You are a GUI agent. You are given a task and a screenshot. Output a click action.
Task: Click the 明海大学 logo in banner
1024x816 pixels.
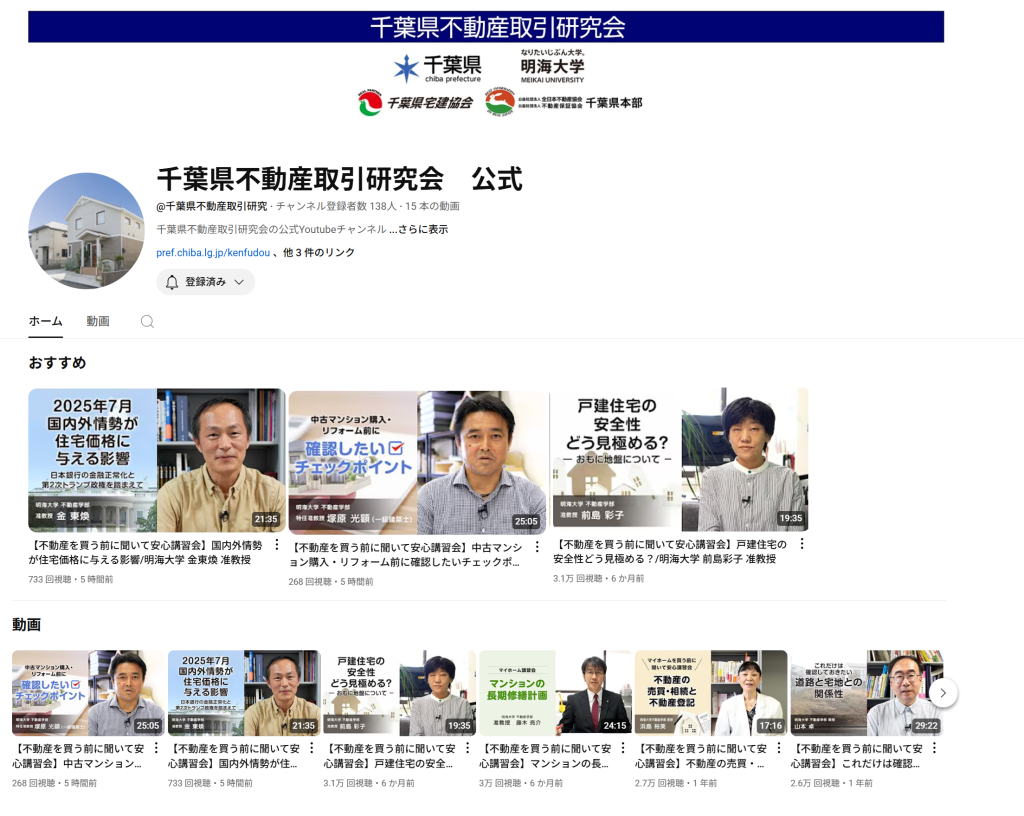(552, 66)
